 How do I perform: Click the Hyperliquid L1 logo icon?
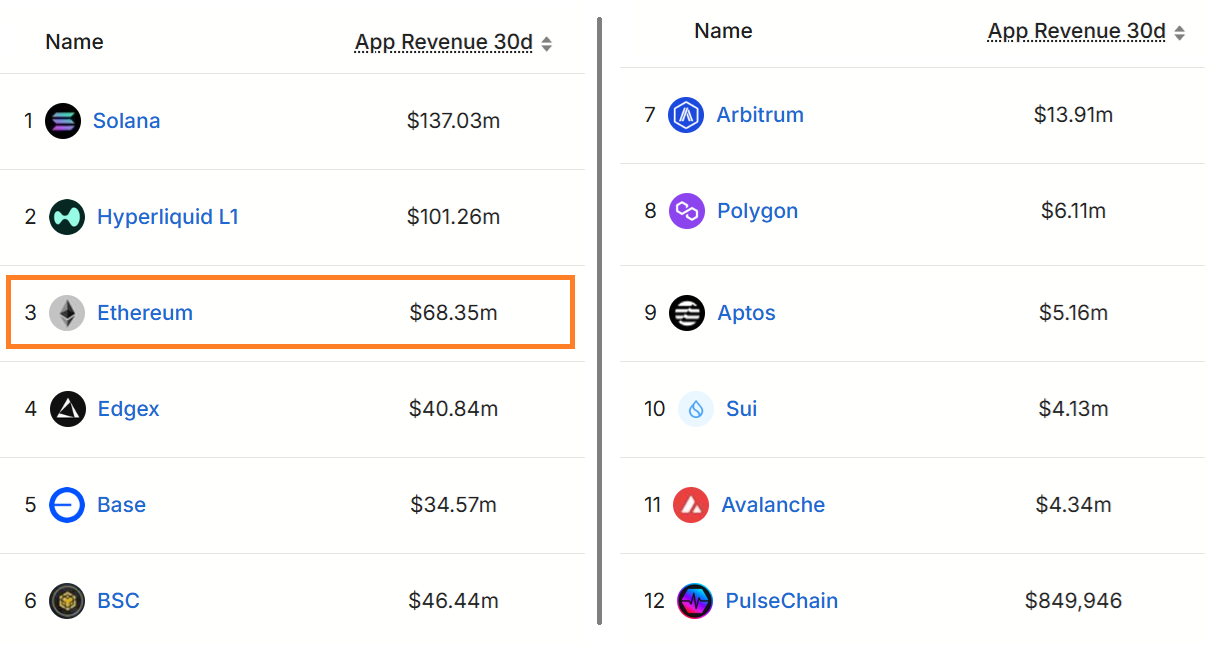[67, 217]
